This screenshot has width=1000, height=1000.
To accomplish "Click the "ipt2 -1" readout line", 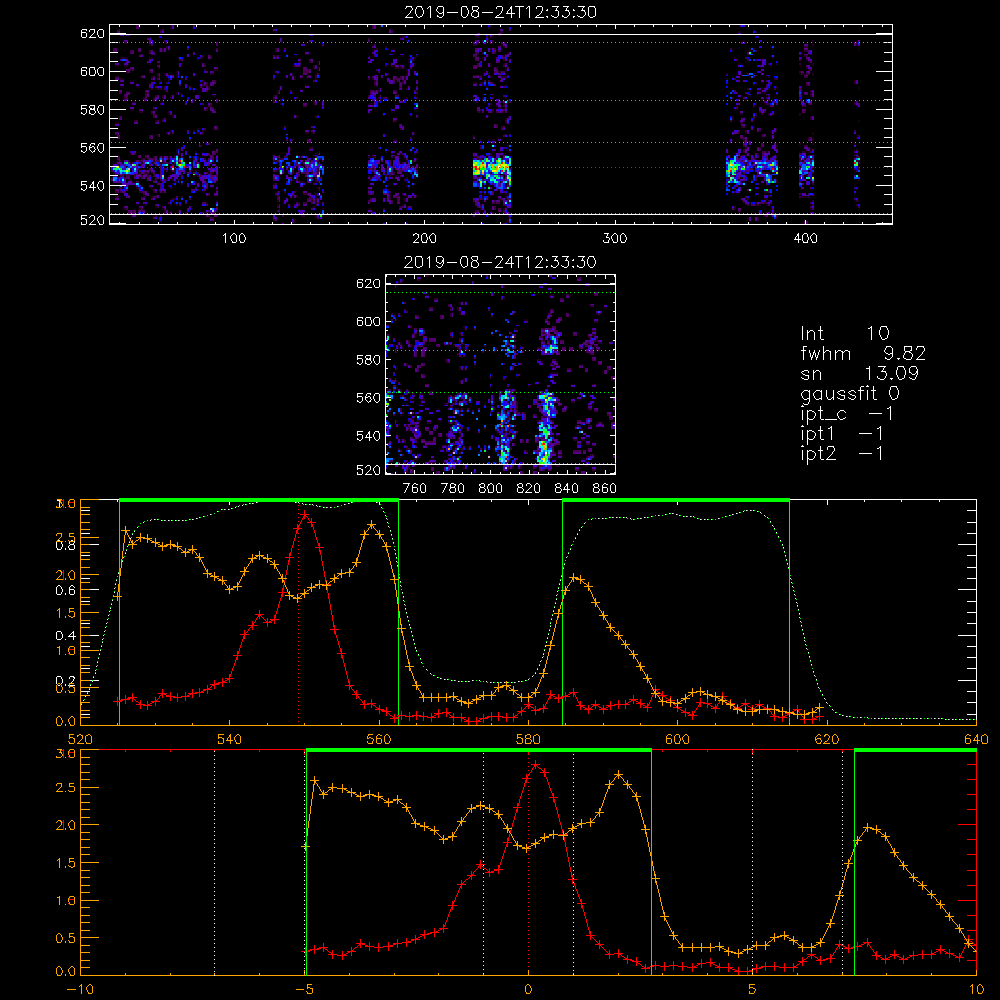I will click(842, 453).
